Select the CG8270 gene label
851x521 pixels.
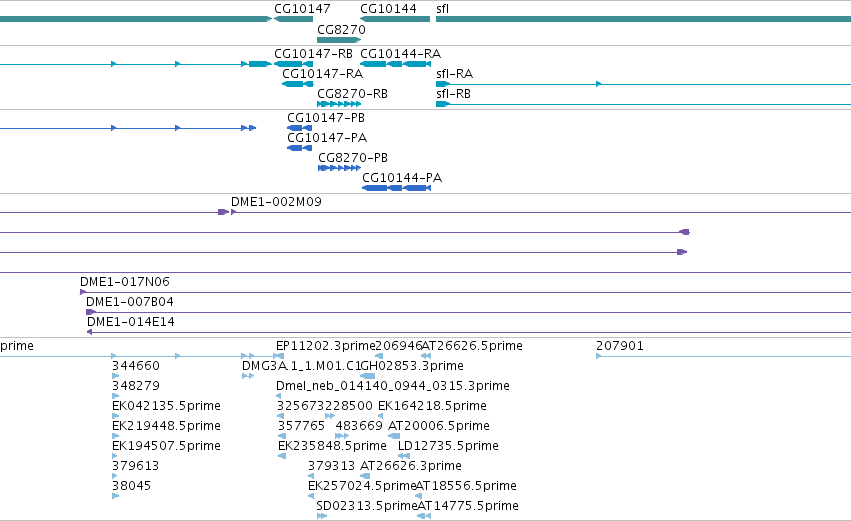coord(341,30)
